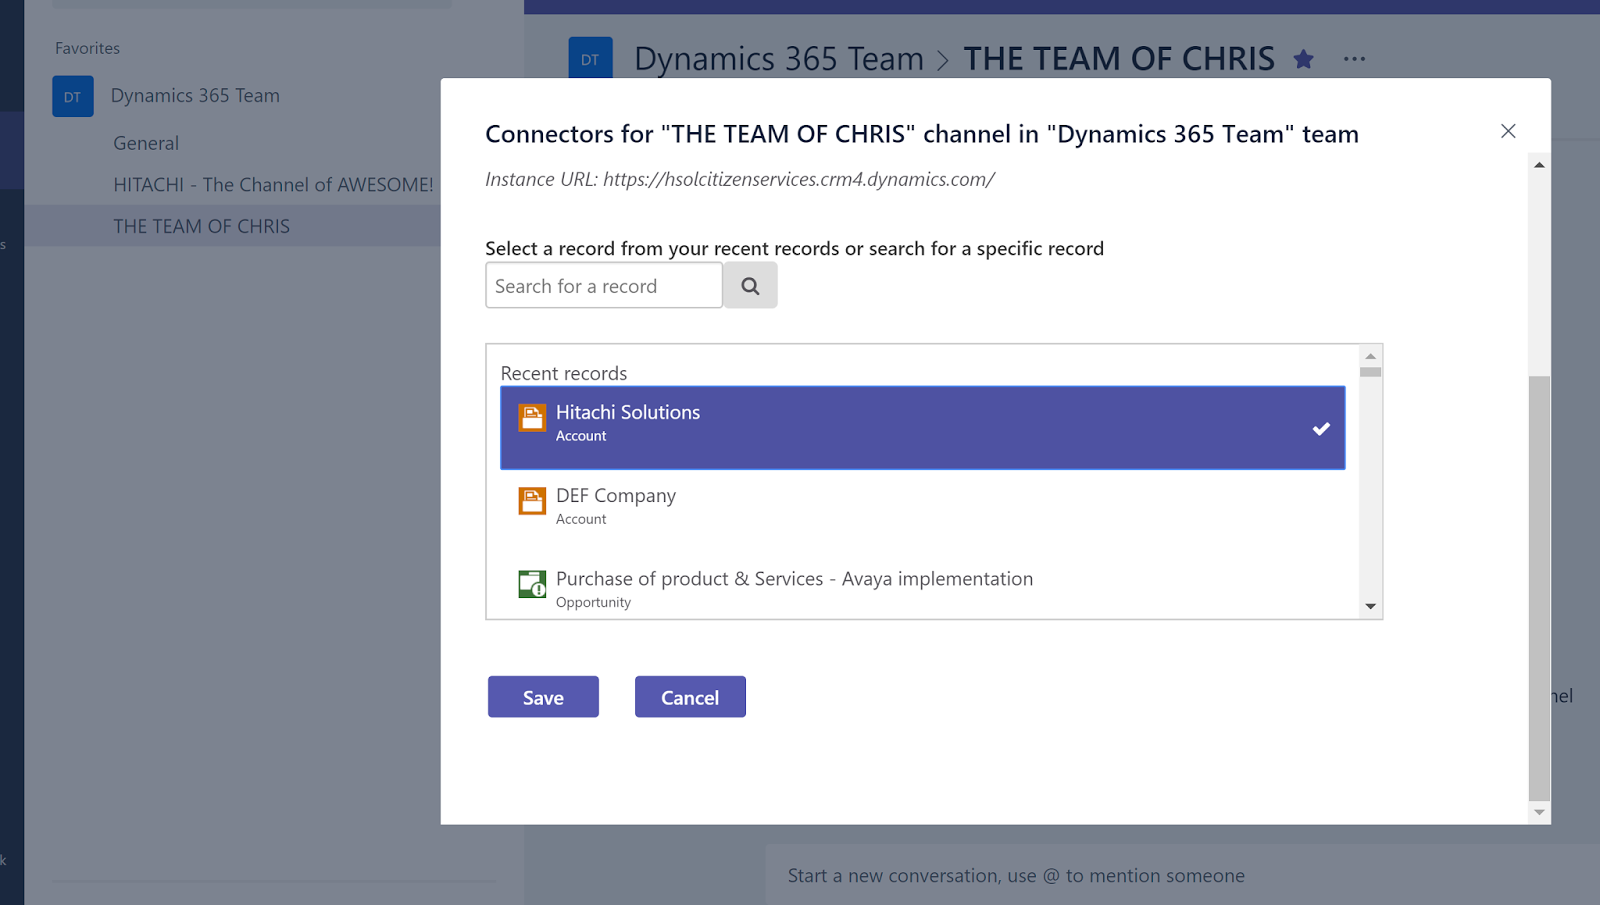Open HITACHI - The Channel of AWESOME!

pyautogui.click(x=273, y=185)
